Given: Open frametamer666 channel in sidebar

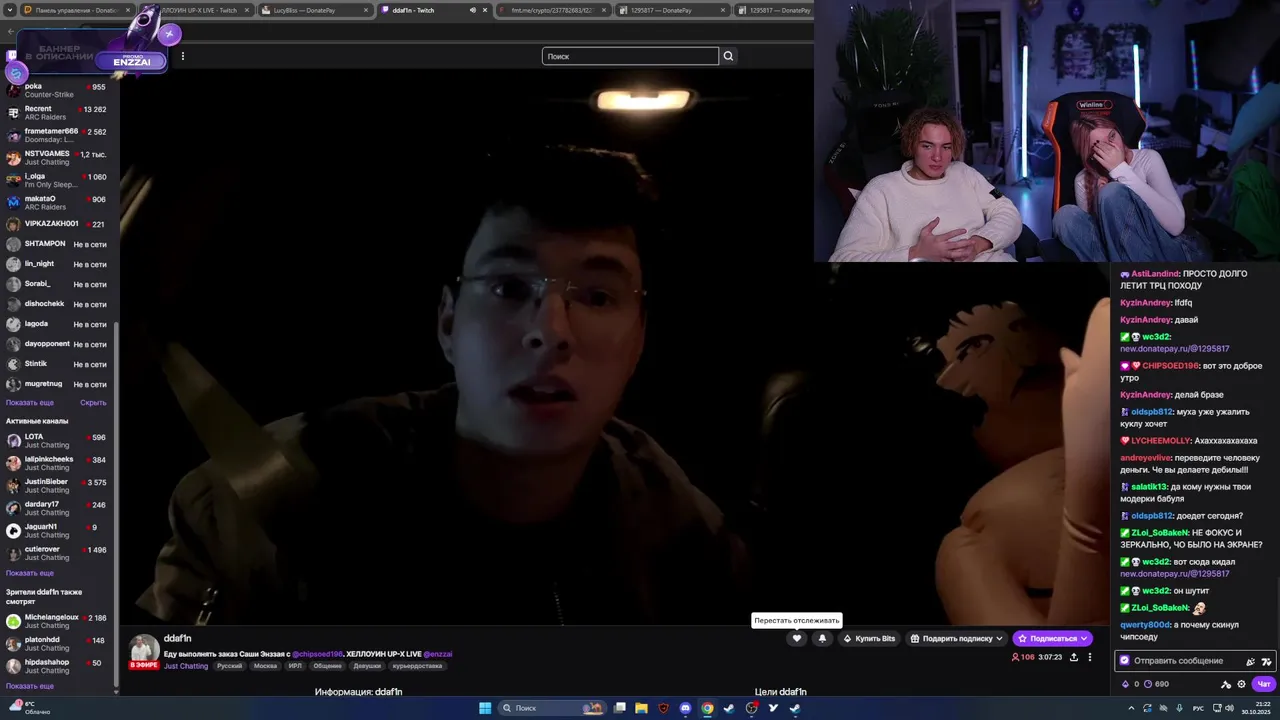Looking at the screenshot, I should (56, 135).
